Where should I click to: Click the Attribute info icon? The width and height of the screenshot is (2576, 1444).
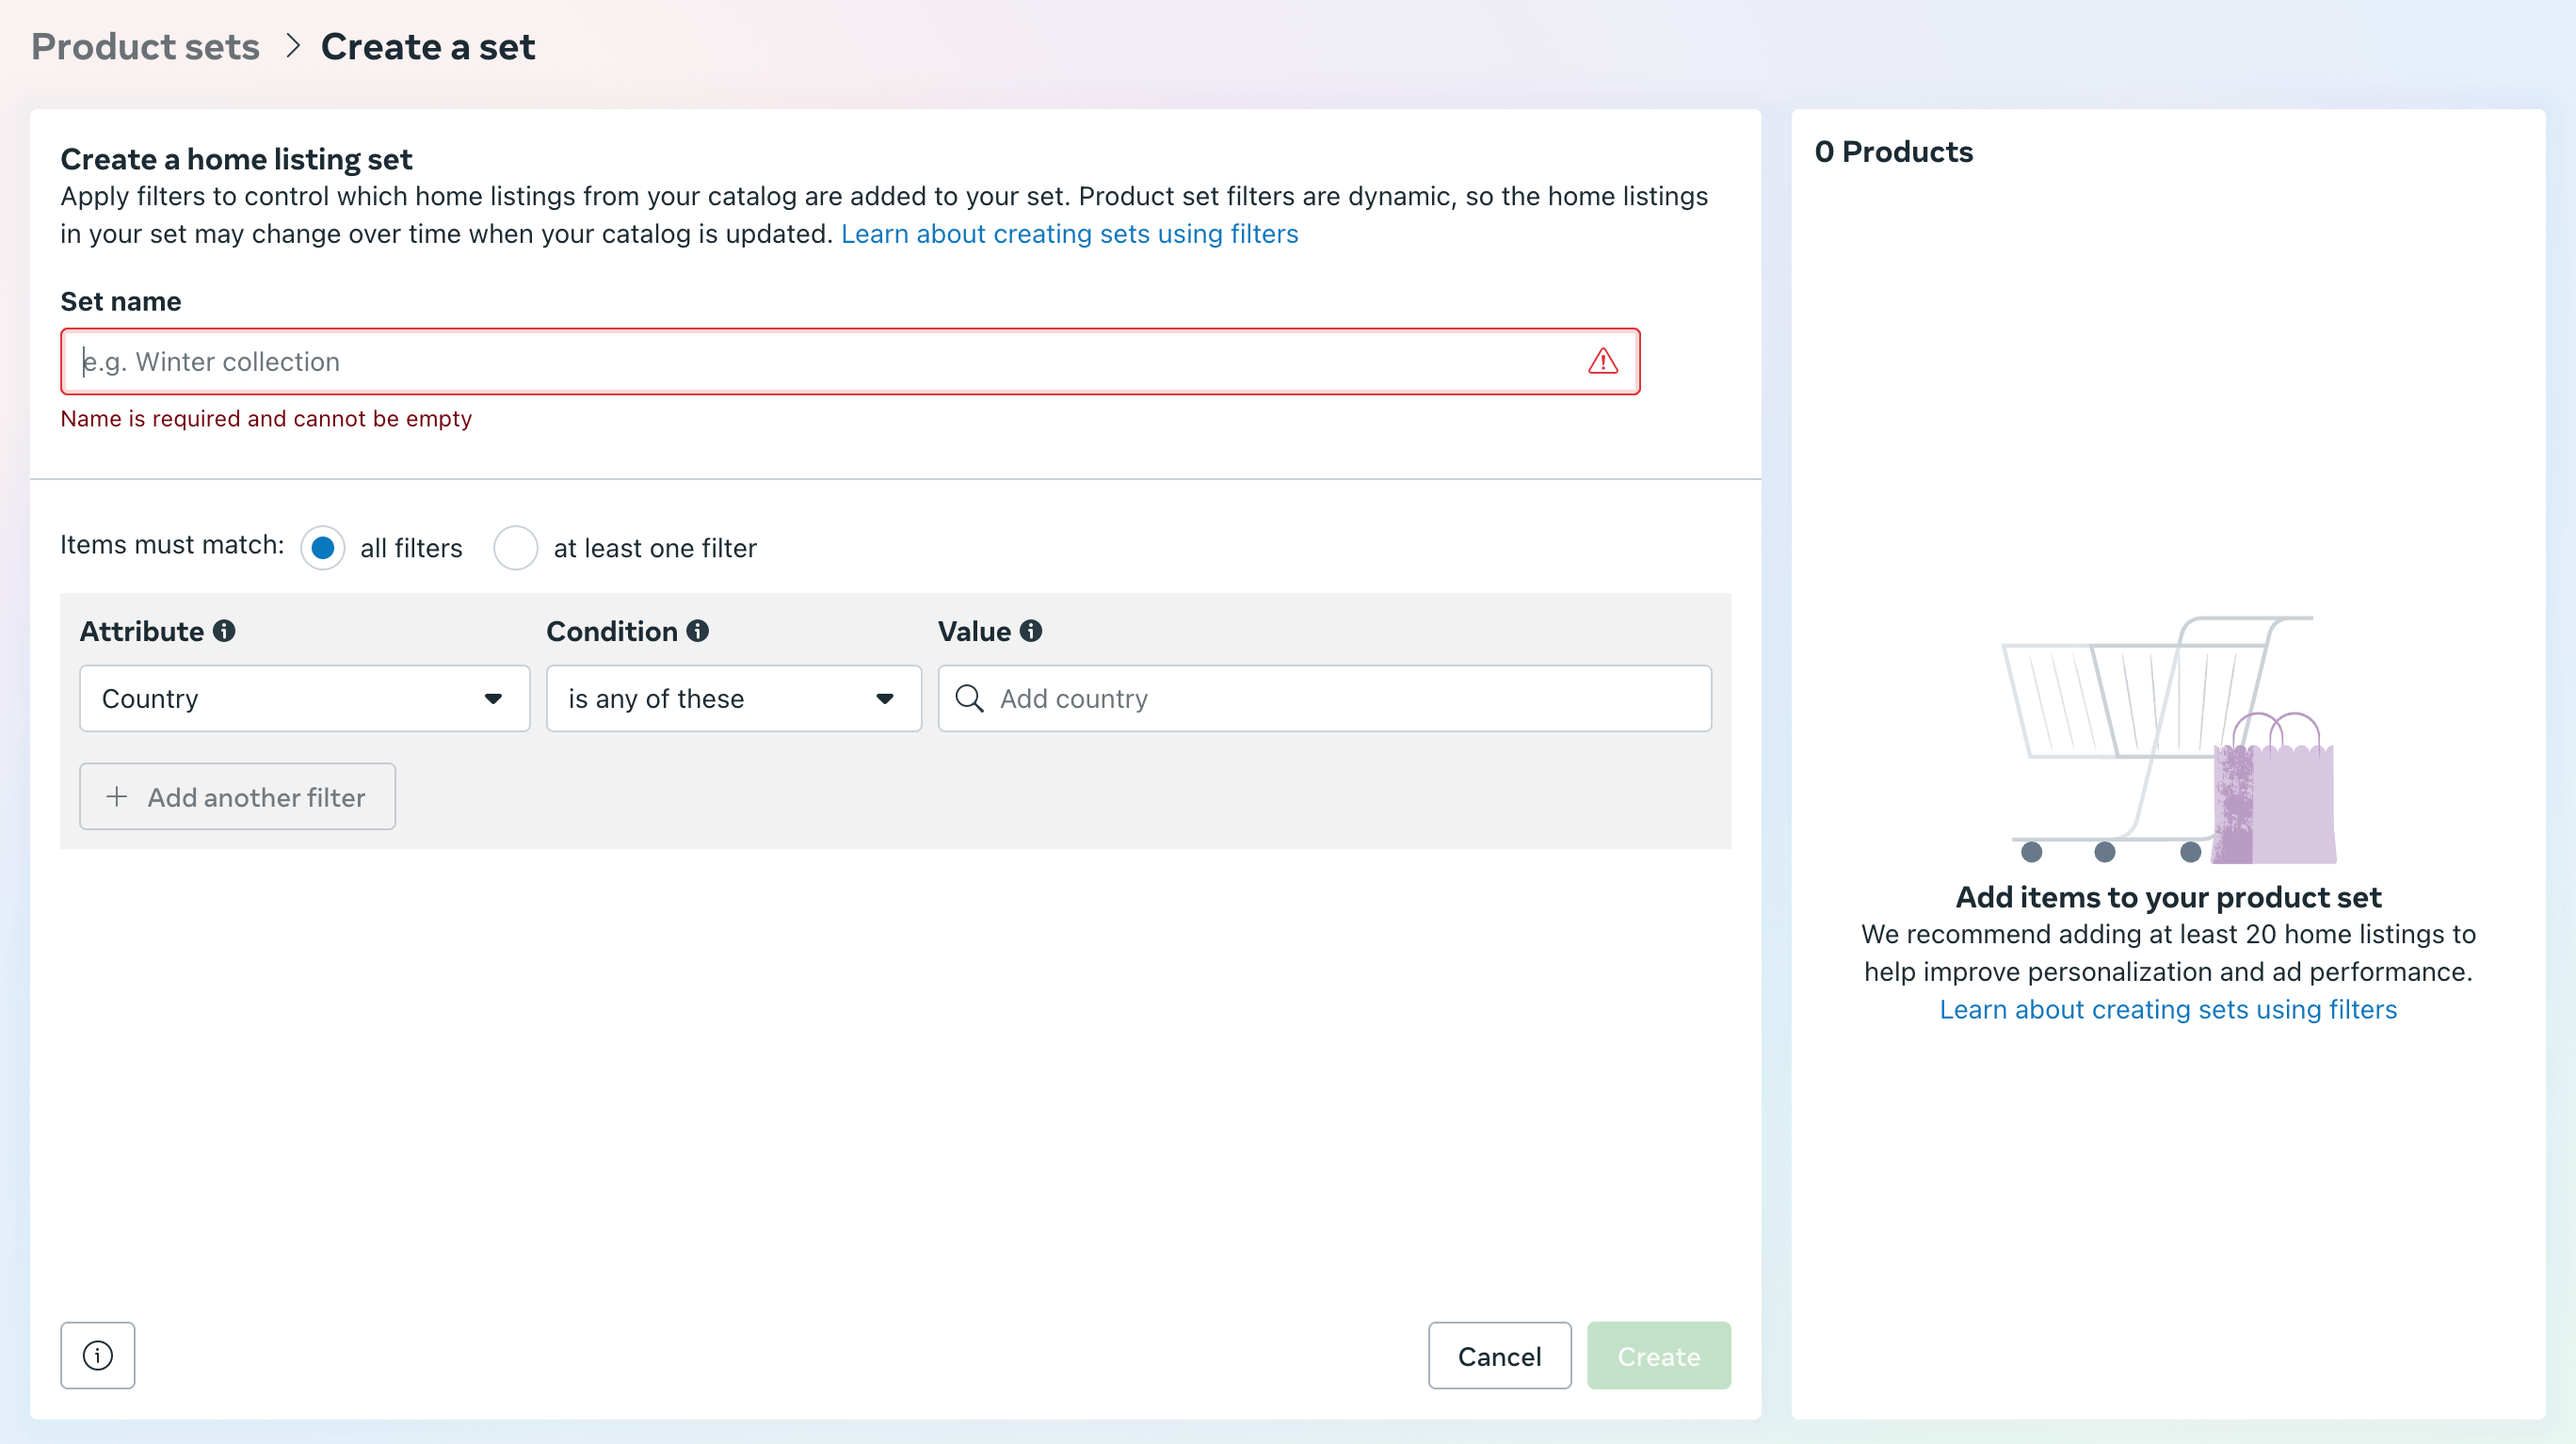coord(224,631)
